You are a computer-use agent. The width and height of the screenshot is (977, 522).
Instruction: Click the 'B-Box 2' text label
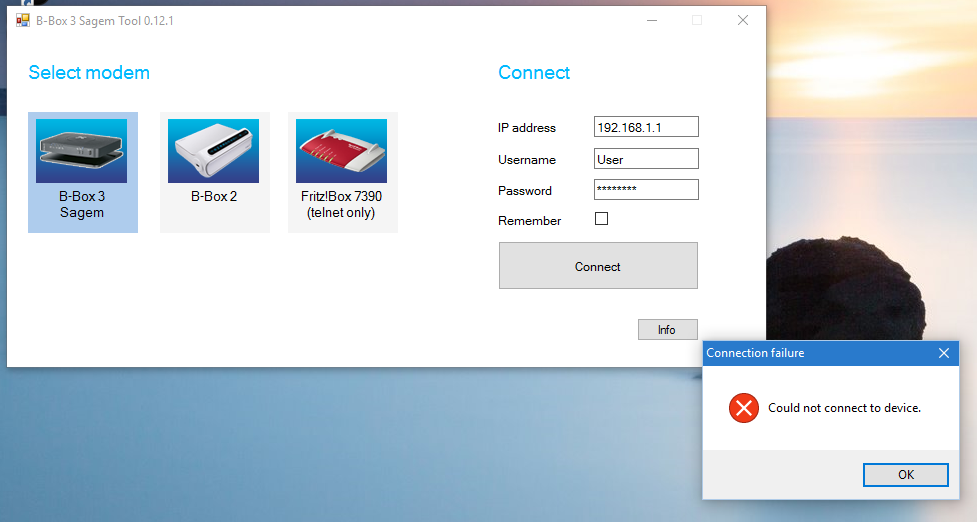tap(214, 197)
